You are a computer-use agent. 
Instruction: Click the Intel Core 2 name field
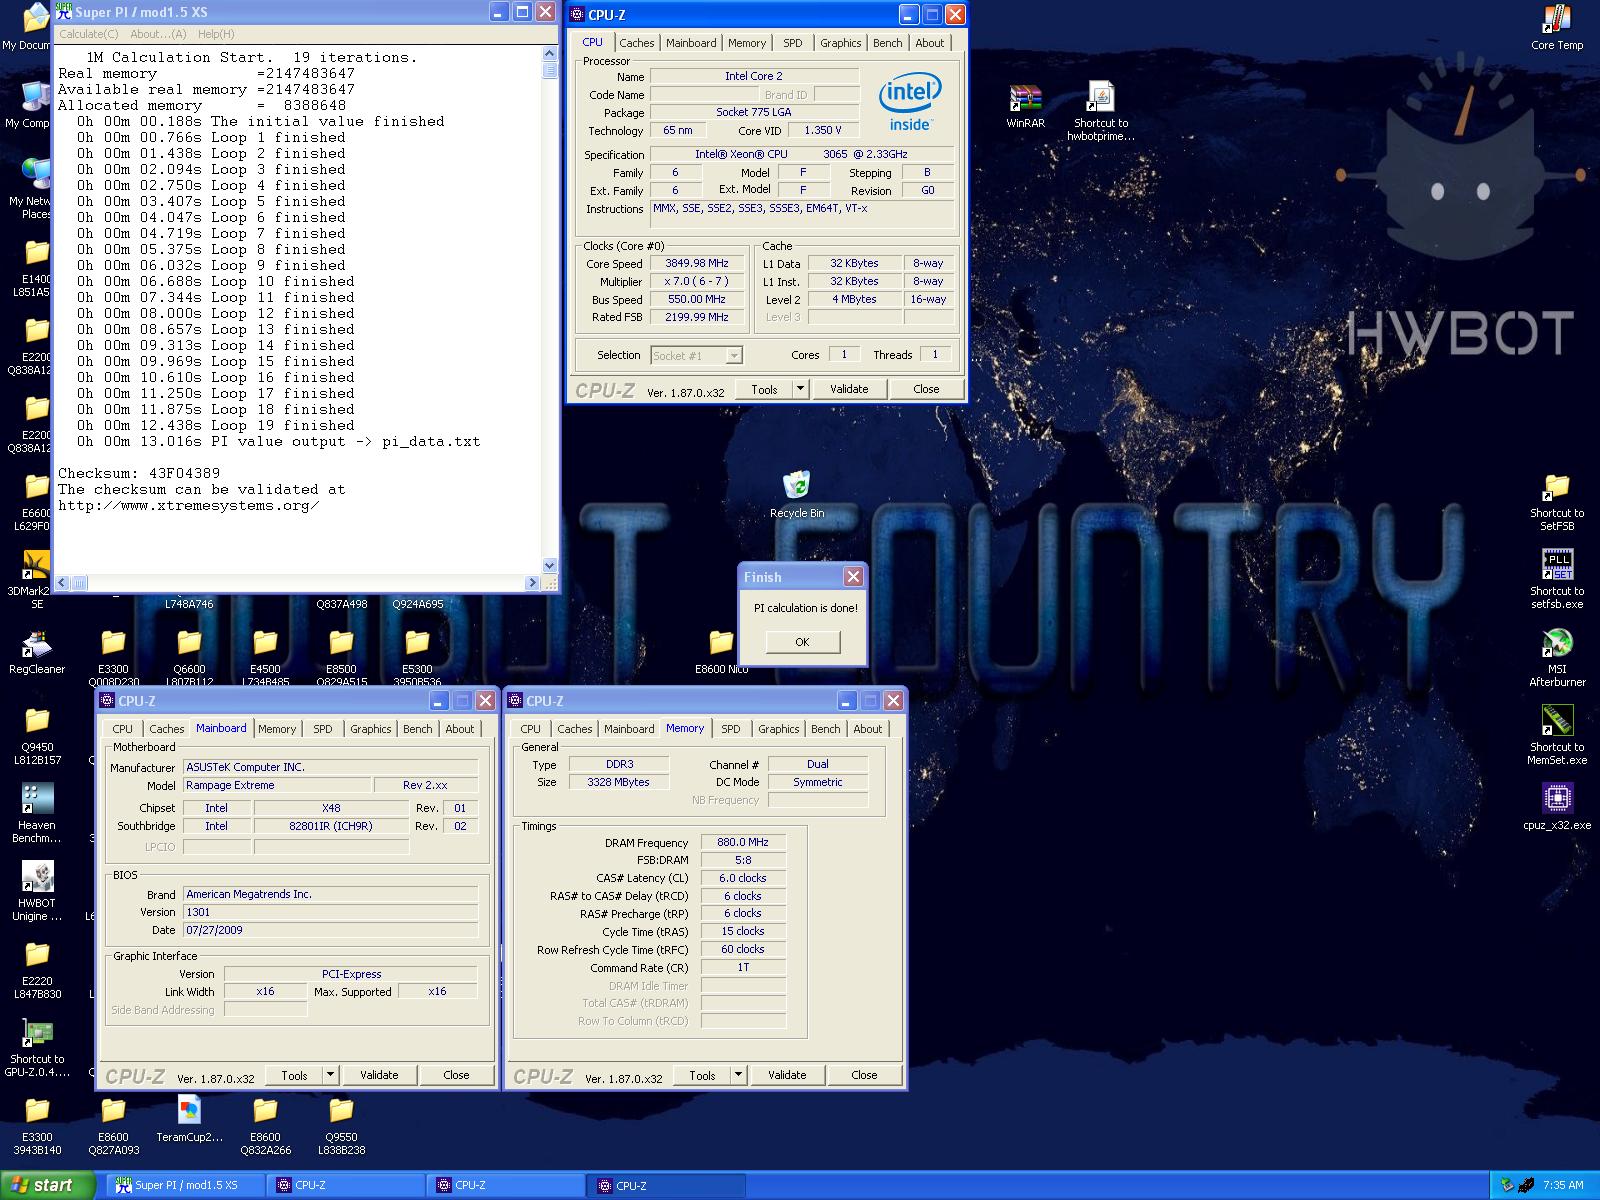(x=754, y=76)
